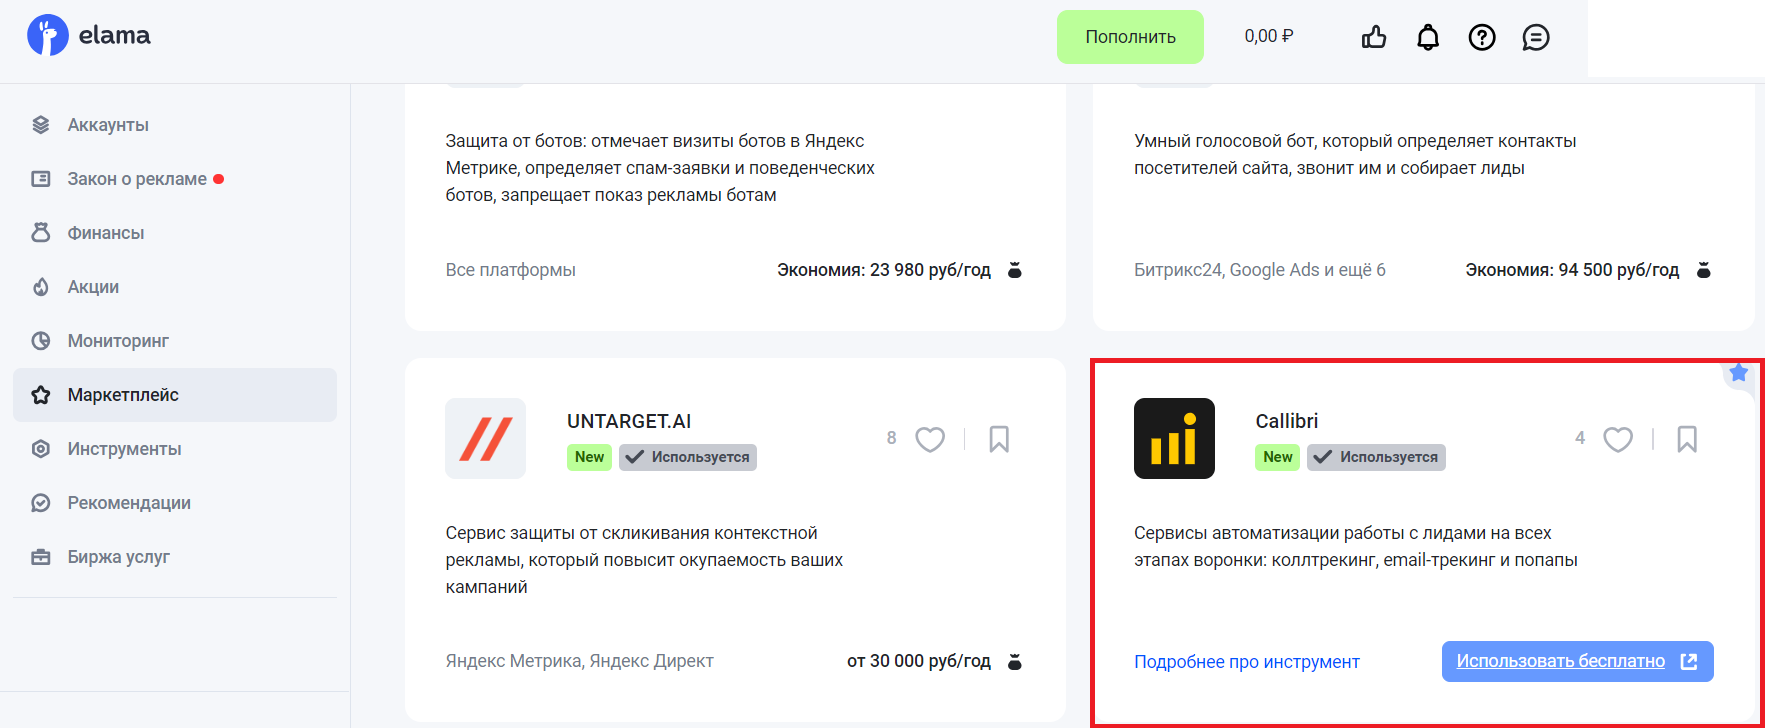Click the like count 8 on UNTARGET.AI

(x=892, y=438)
